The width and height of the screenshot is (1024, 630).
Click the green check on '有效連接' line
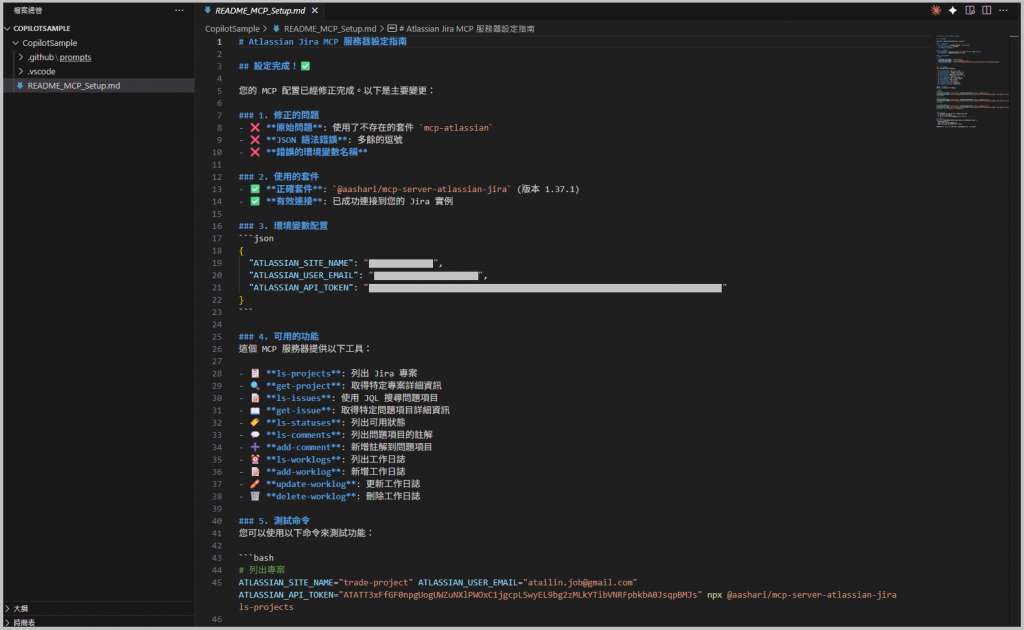(x=255, y=201)
